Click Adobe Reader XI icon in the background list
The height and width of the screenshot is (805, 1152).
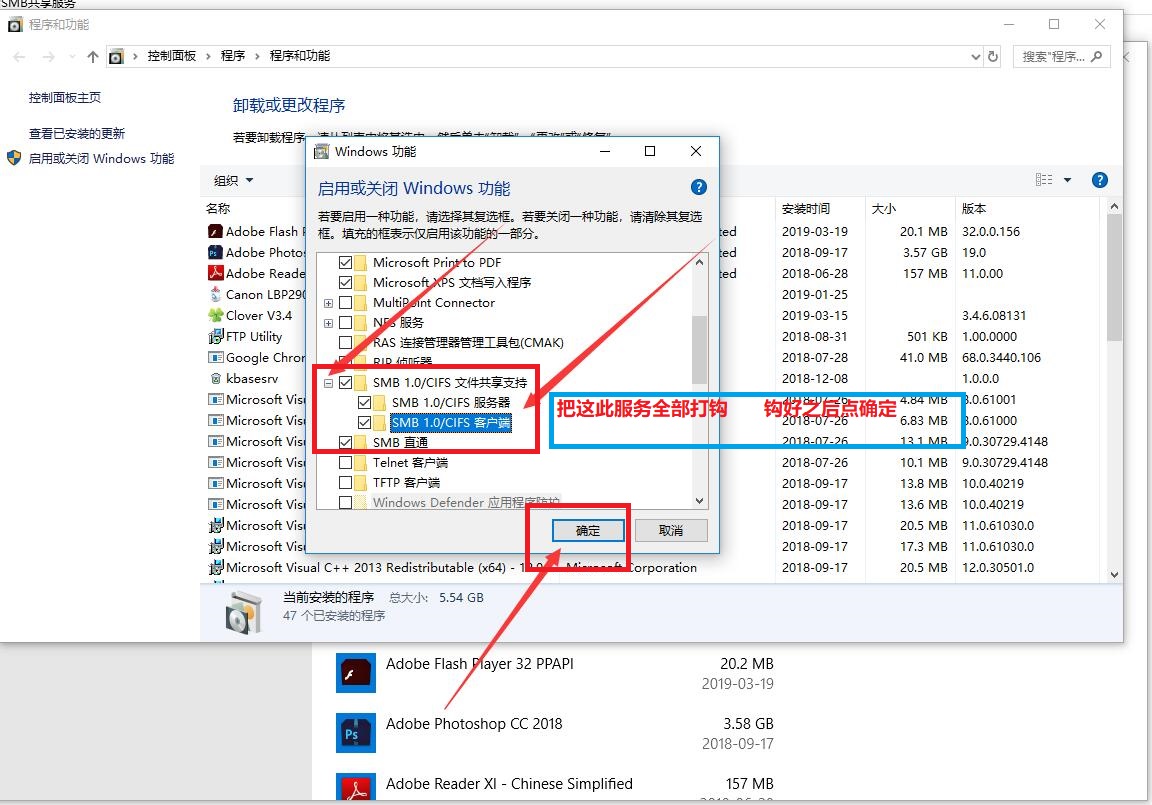click(x=356, y=787)
